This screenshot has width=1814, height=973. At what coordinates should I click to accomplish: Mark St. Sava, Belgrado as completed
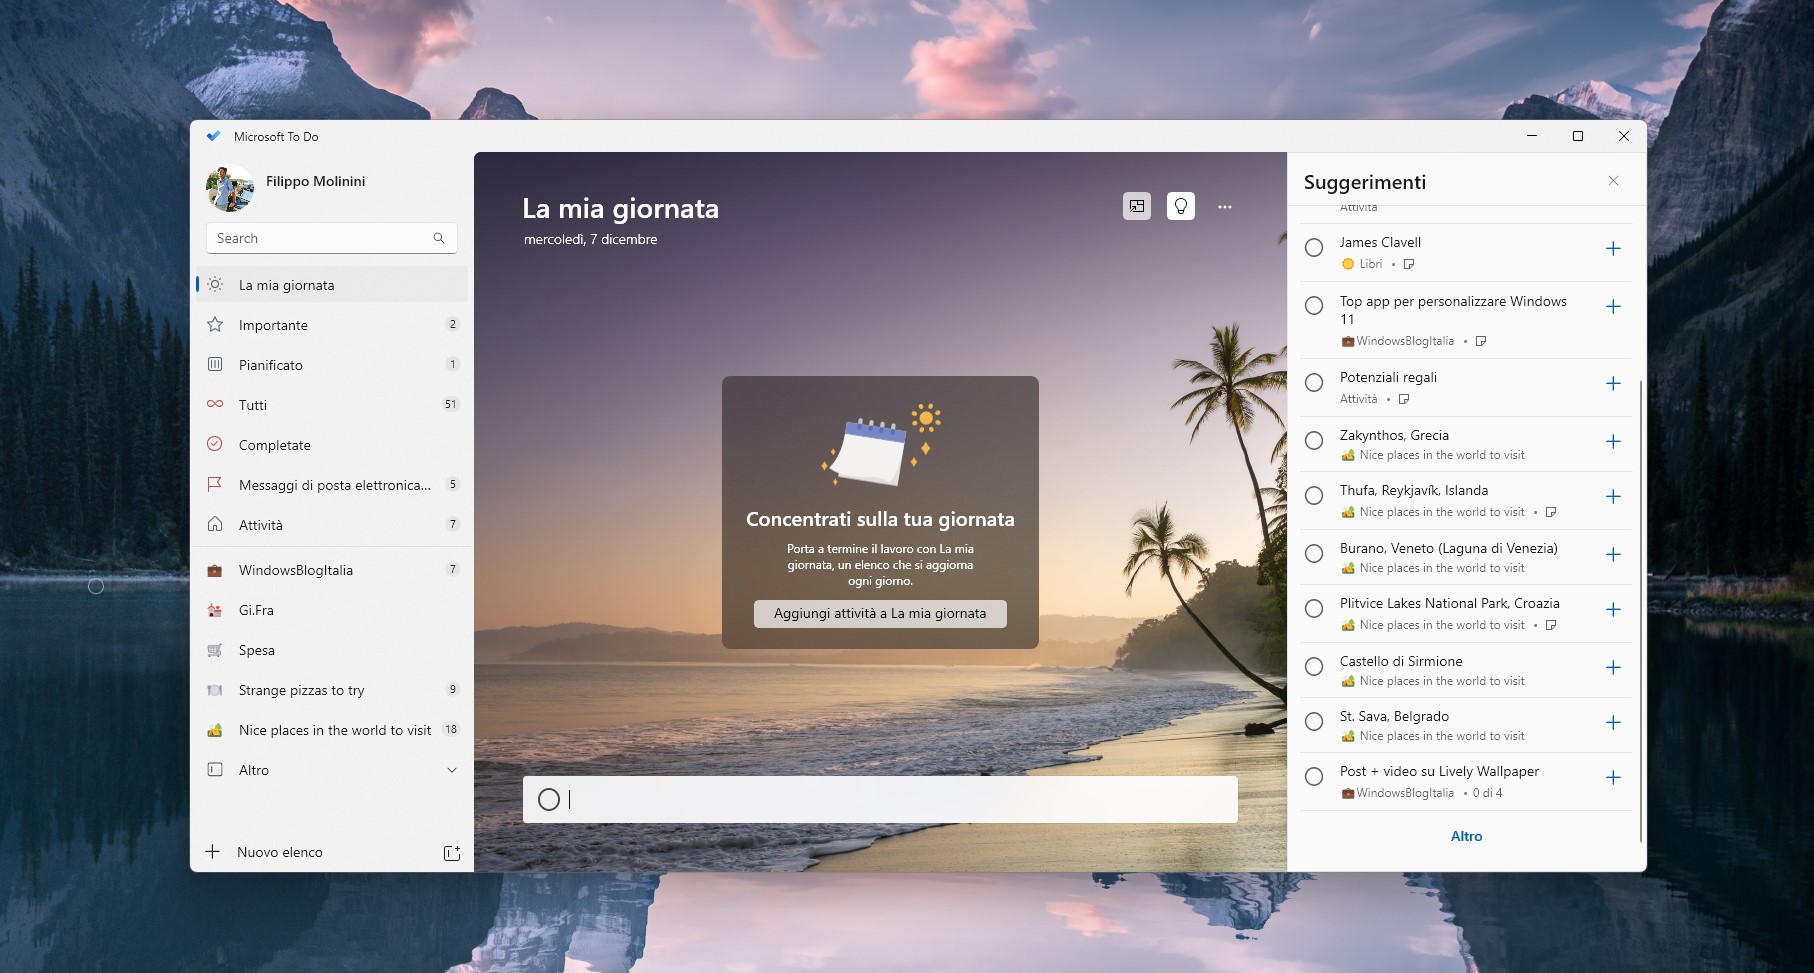[1314, 722]
